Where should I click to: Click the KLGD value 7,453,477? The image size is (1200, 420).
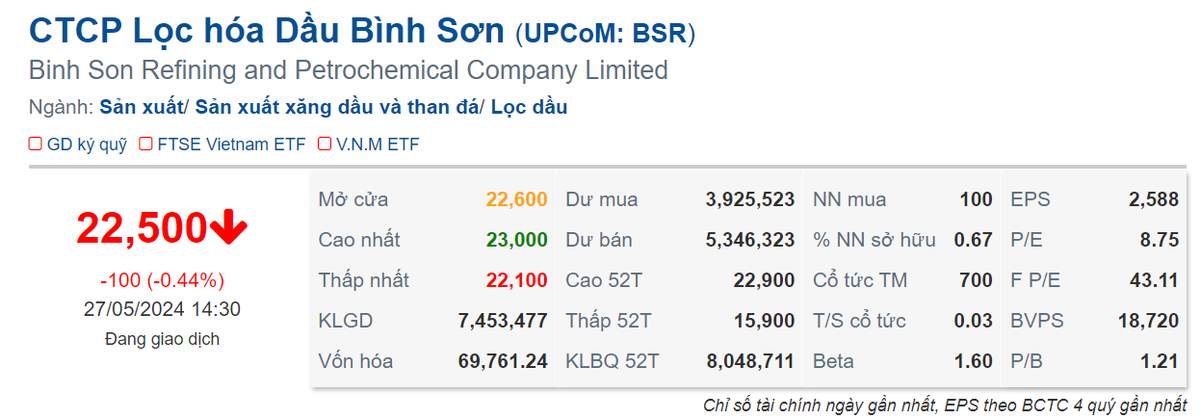[501, 321]
